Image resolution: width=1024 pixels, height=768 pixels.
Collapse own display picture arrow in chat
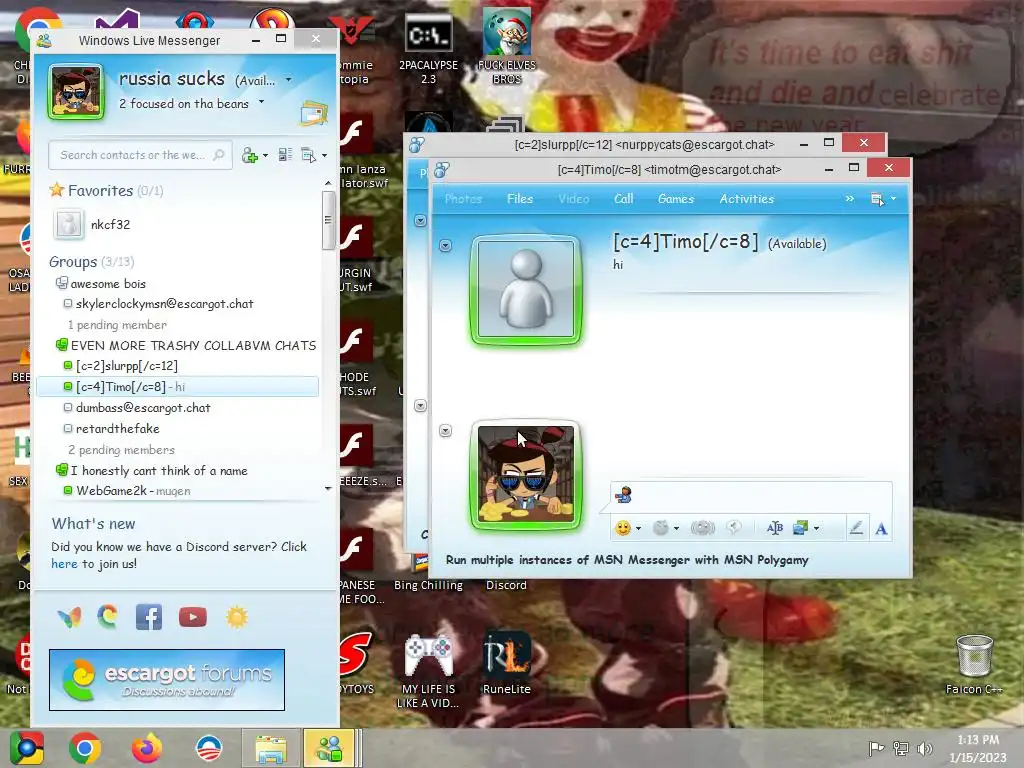tap(445, 431)
